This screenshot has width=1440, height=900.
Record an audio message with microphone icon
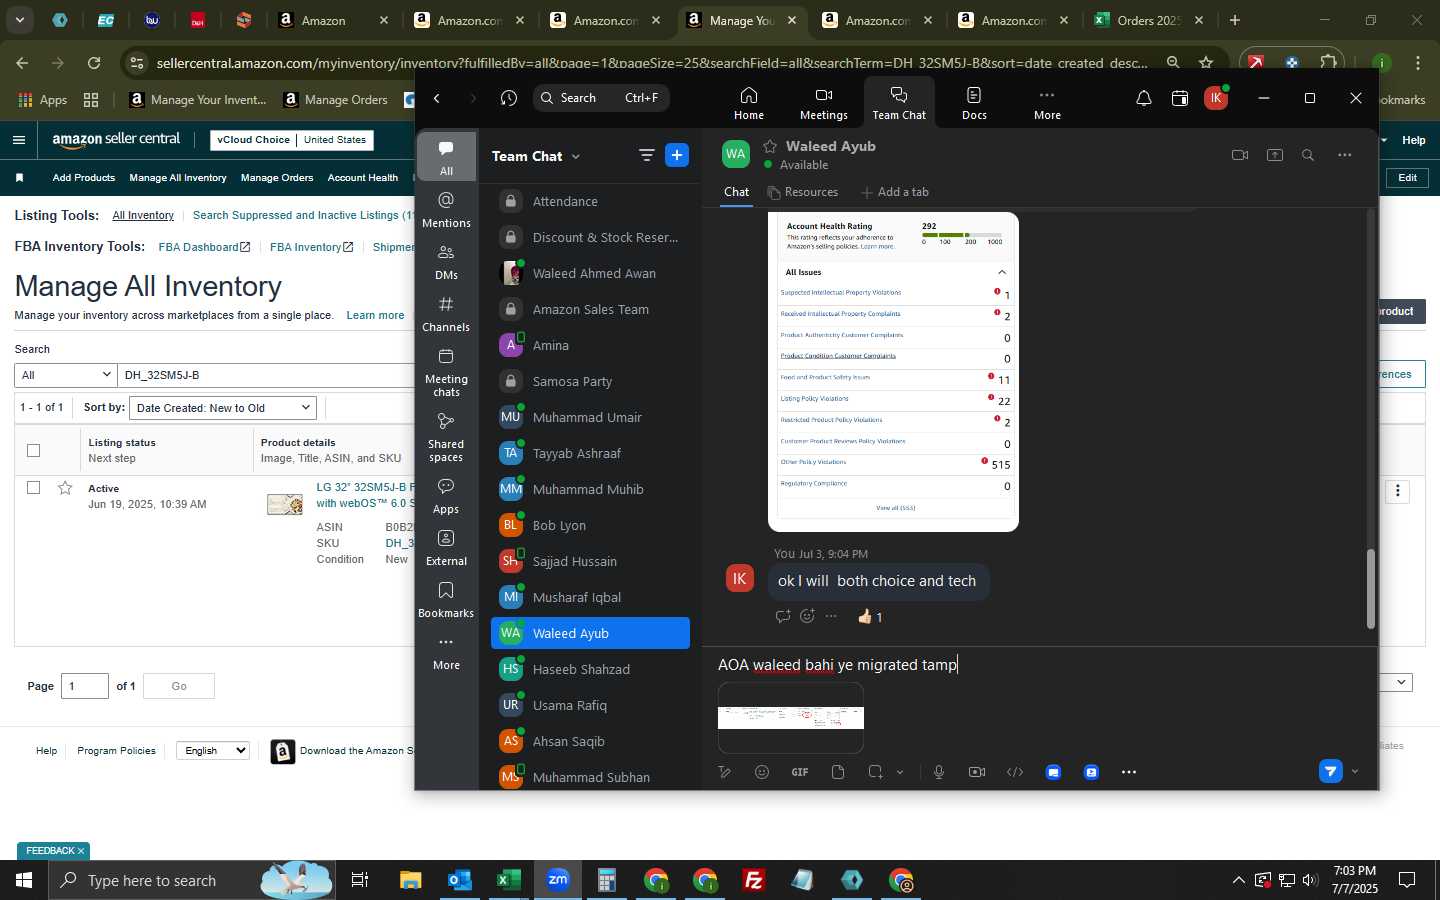click(x=939, y=772)
